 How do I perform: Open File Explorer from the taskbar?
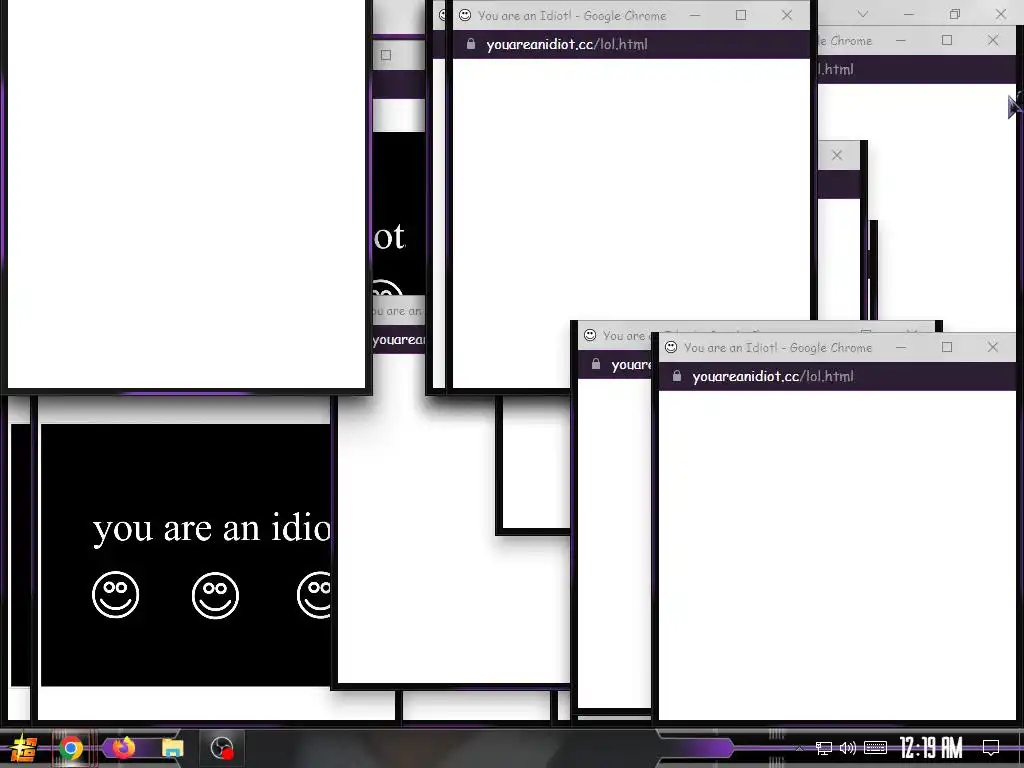pyautogui.click(x=172, y=748)
